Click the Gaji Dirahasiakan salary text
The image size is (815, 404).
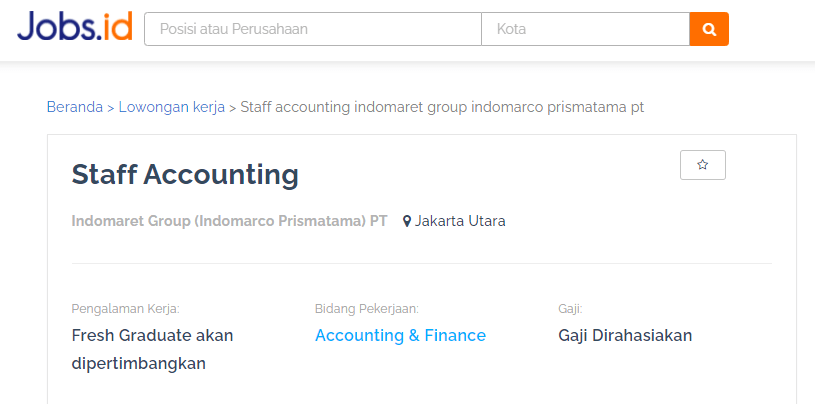[x=625, y=335]
